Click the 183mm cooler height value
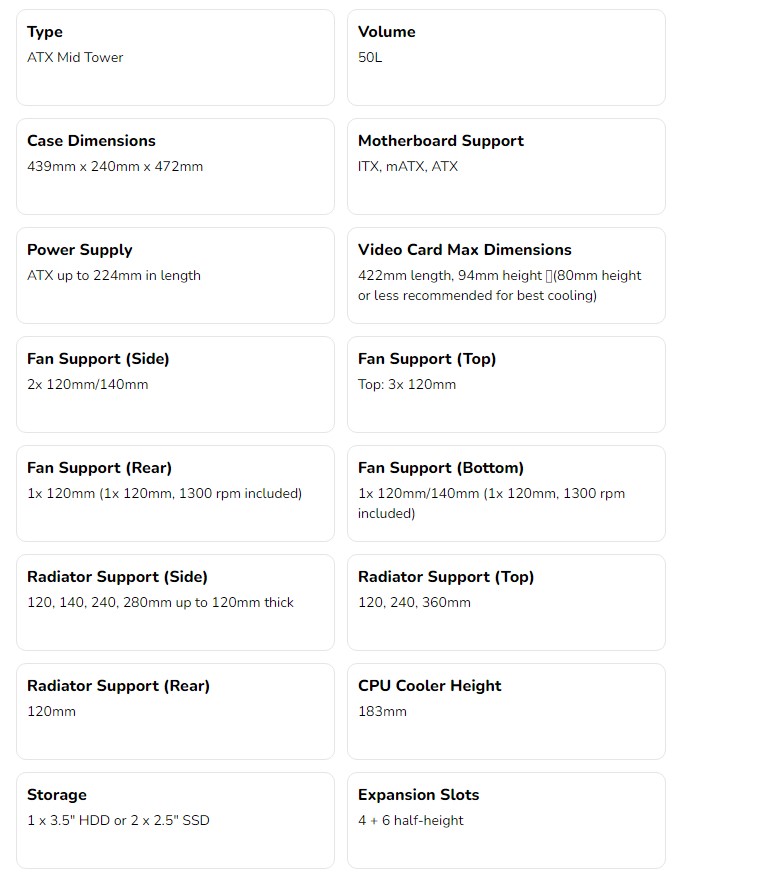The height and width of the screenshot is (882, 776). point(382,712)
